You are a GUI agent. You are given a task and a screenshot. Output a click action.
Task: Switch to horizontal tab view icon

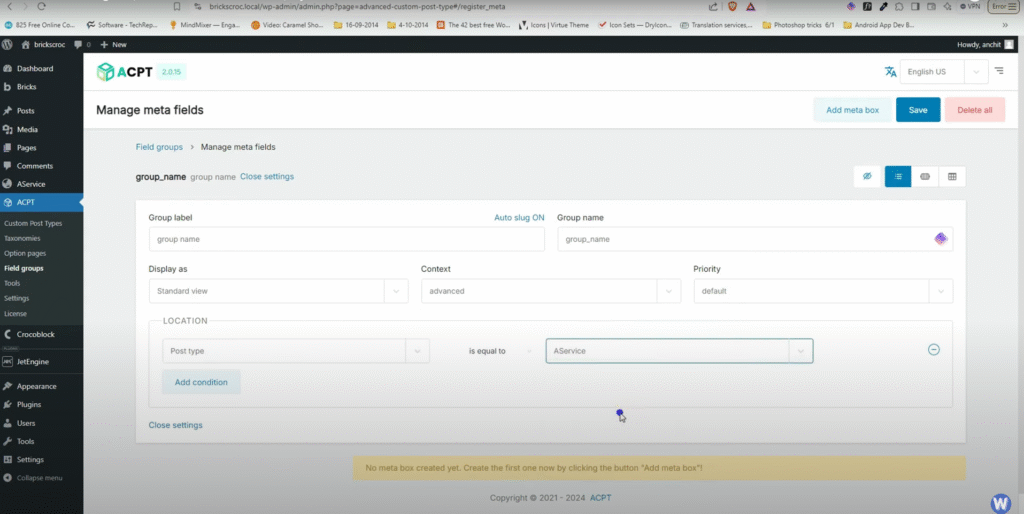pyautogui.click(x=925, y=176)
